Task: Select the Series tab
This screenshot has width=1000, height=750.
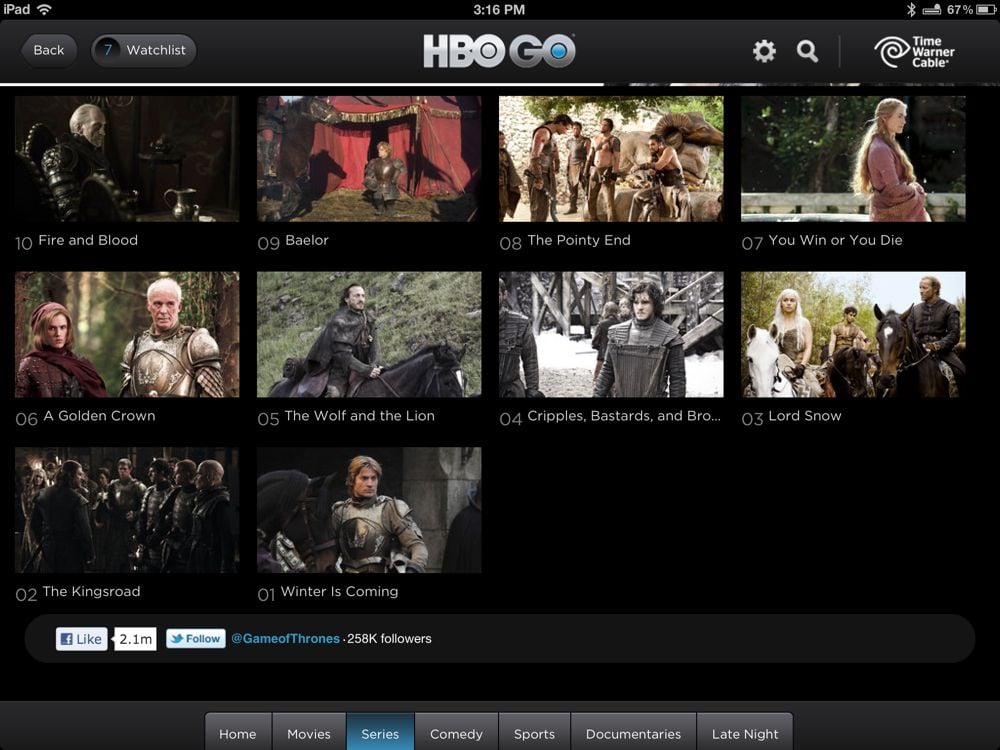Action: click(380, 733)
